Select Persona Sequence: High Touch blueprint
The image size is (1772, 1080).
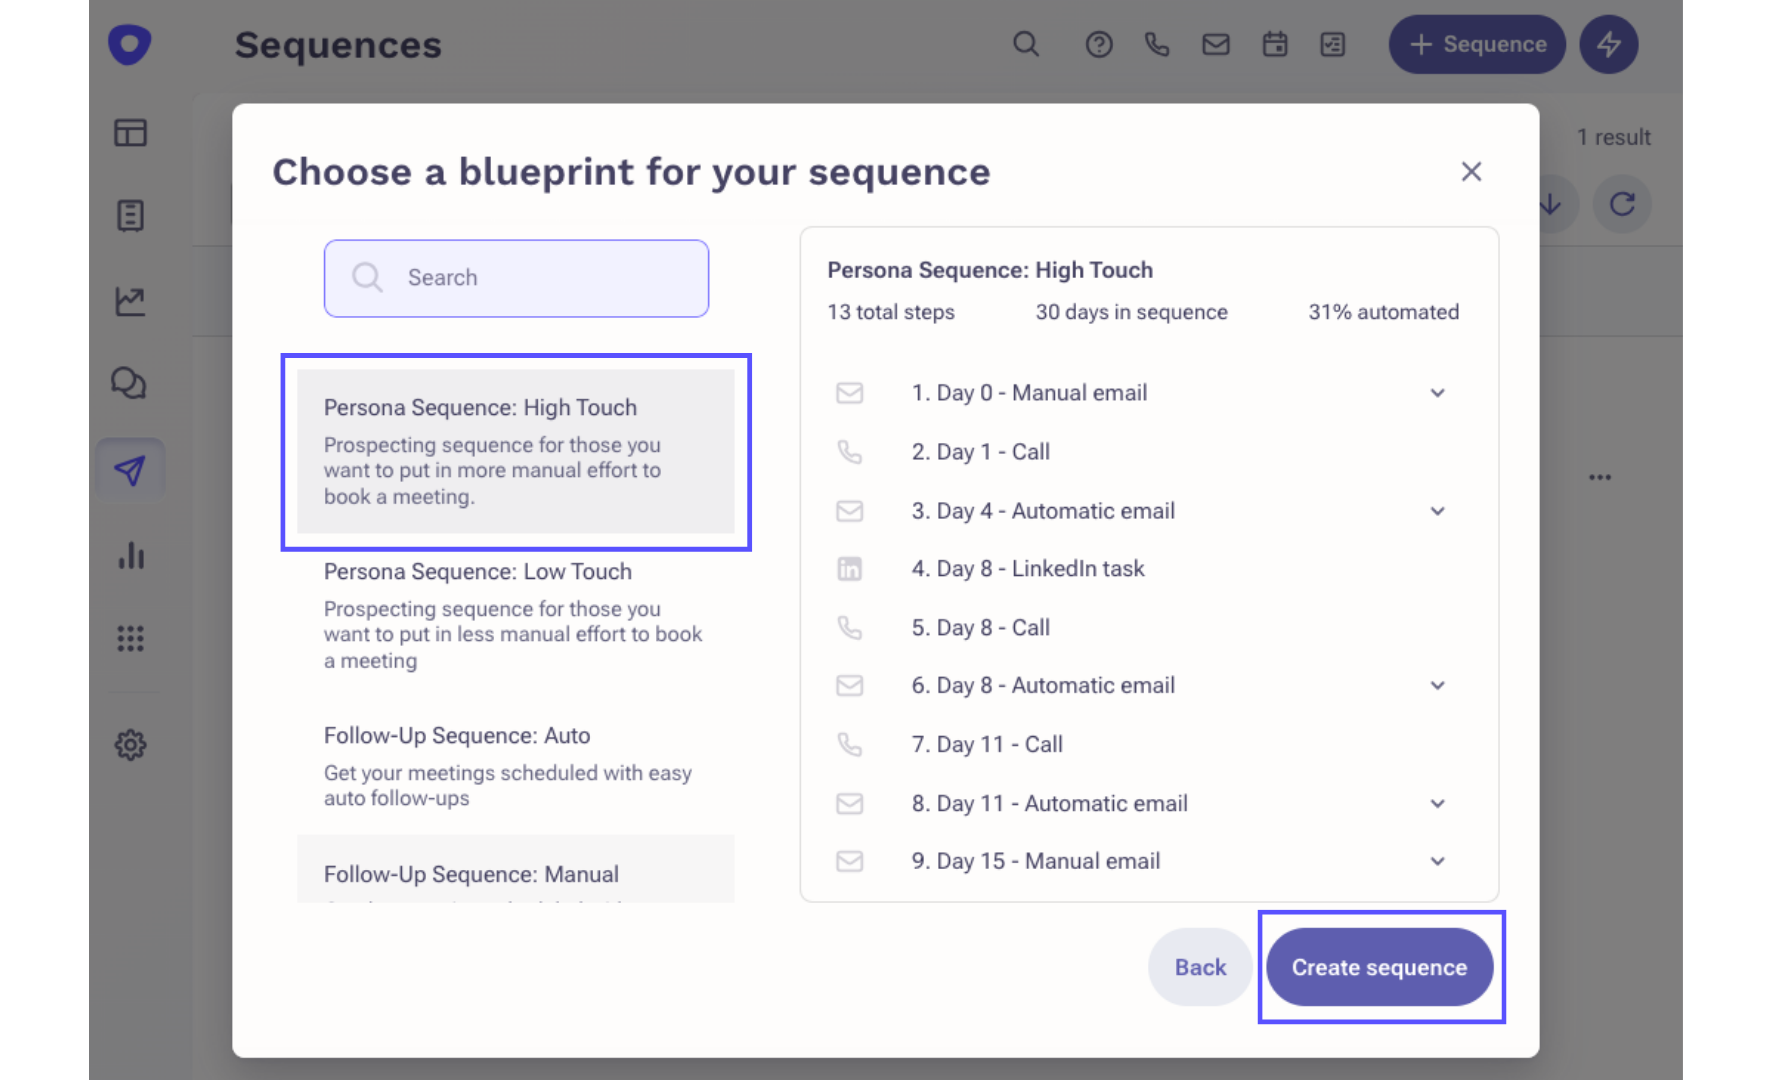[516, 451]
